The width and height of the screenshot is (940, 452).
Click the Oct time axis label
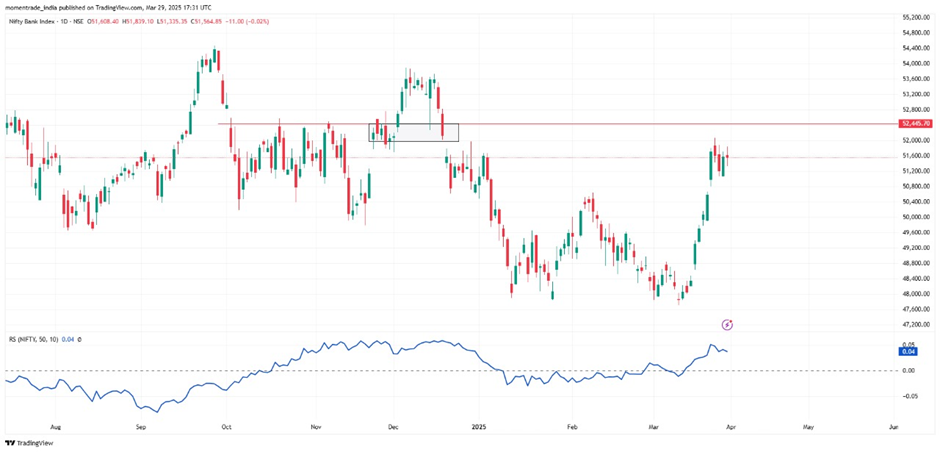[227, 427]
